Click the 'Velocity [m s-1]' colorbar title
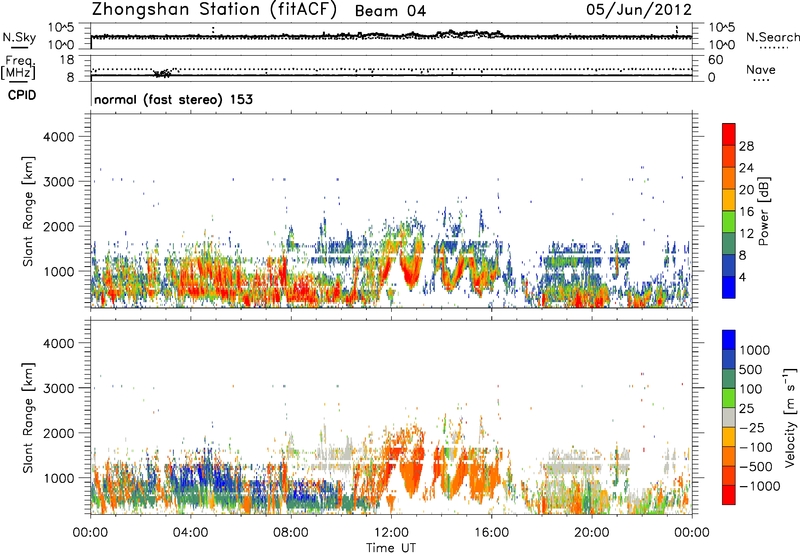 [x=790, y=417]
